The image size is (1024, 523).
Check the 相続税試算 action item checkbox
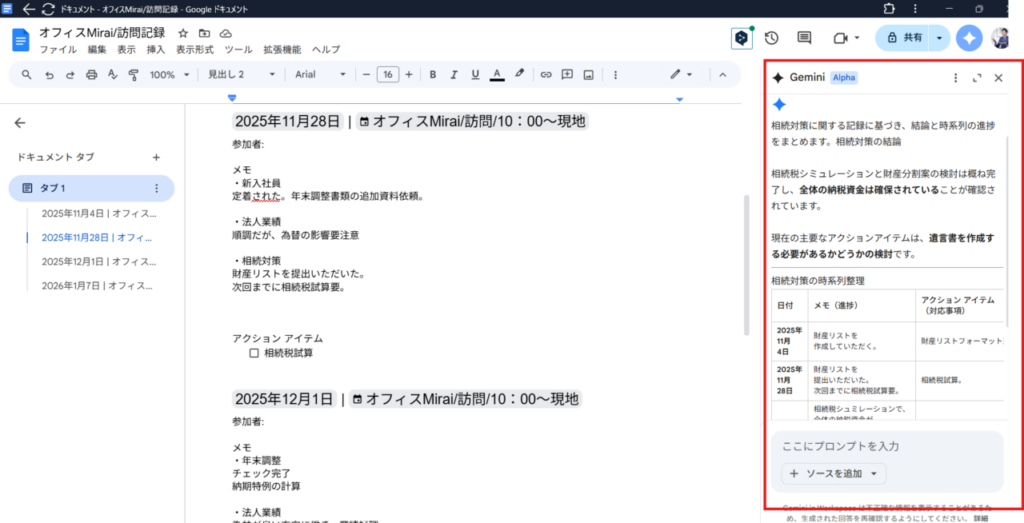(x=254, y=353)
